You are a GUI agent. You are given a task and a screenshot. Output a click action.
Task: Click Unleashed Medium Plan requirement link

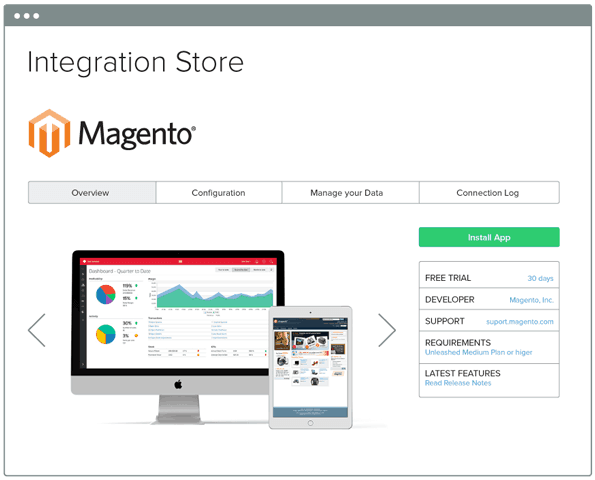[479, 352]
